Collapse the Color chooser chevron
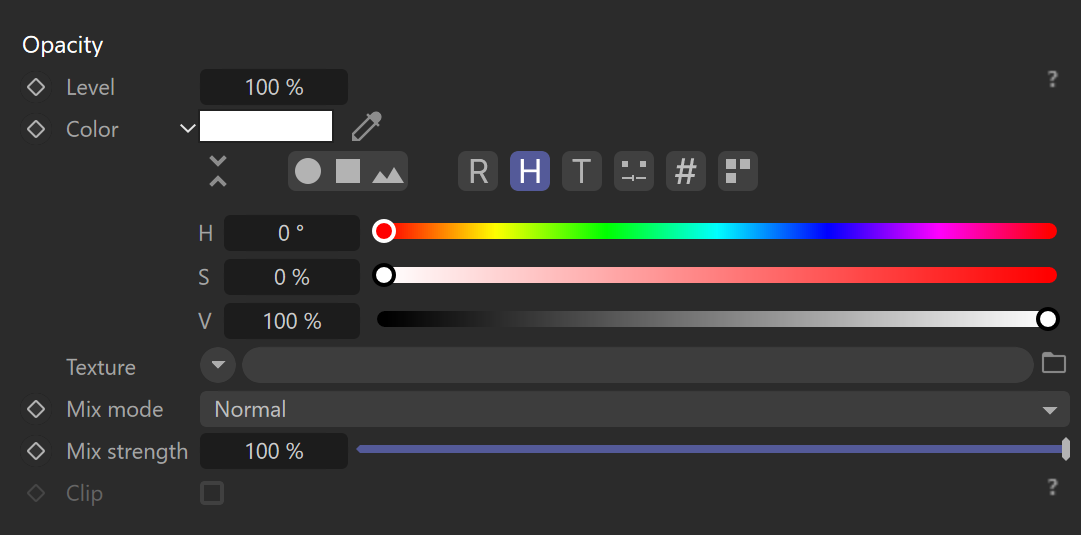This screenshot has height=535, width=1081. (188, 128)
